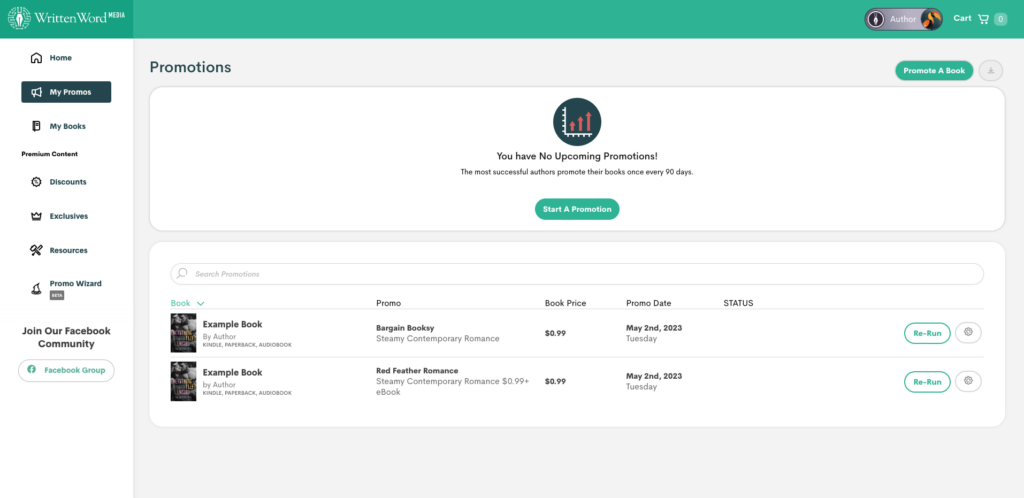Re-Run the Bargain Booksy promotion
The width and height of the screenshot is (1024, 498).
927,333
